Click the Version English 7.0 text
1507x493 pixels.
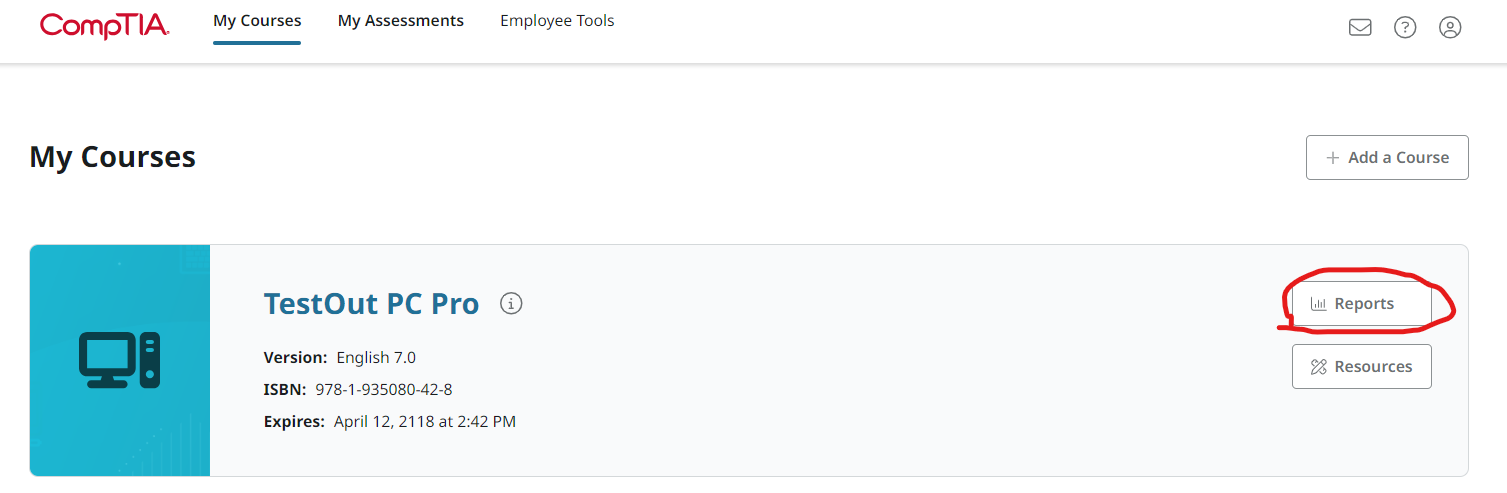coord(376,358)
